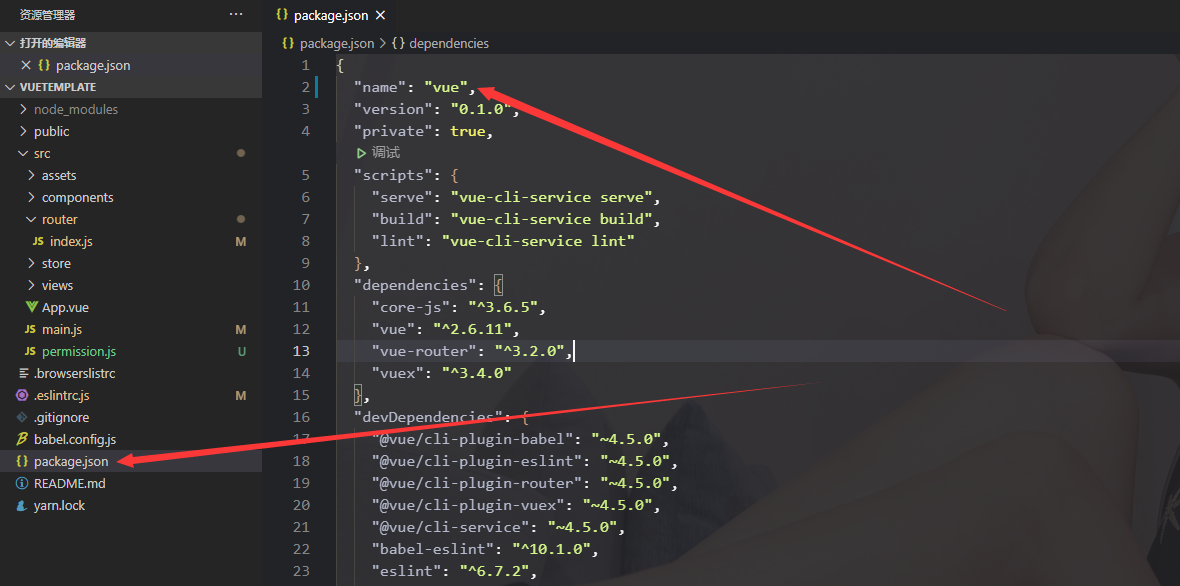Screen dimensions: 1180x586
Task: Close the package.json editor tab
Action: (x=380, y=15)
